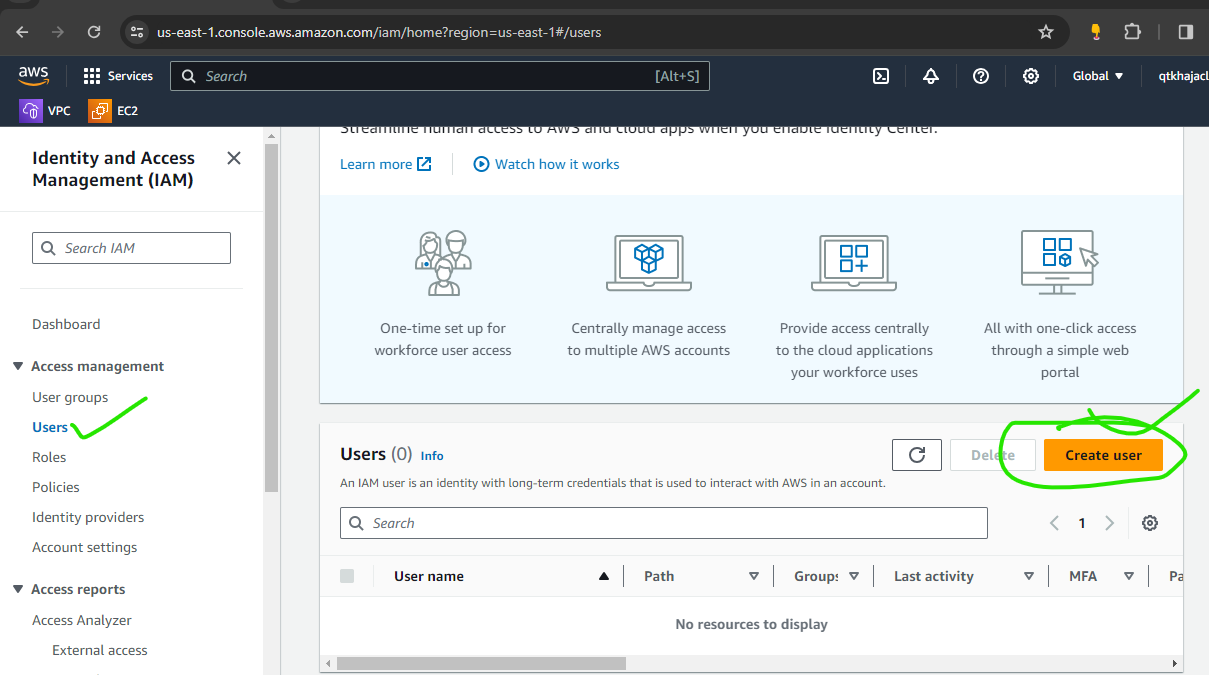Open the settings gear in AWS header
The height and width of the screenshot is (675, 1209).
[x=1031, y=76]
